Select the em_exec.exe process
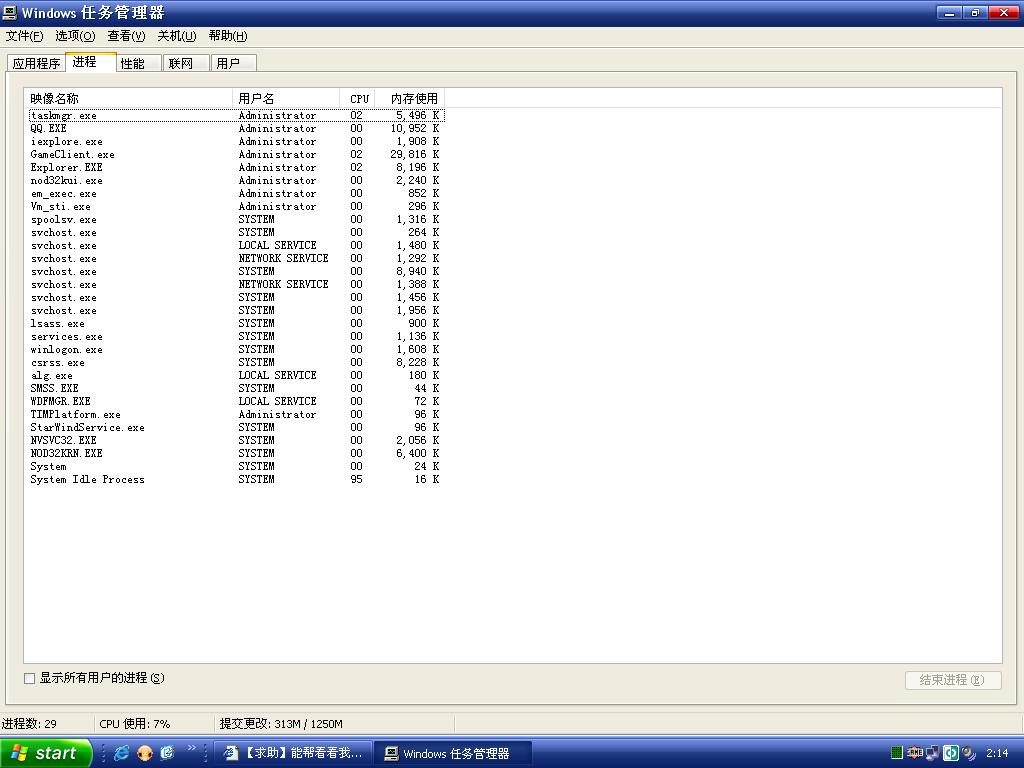 [236, 194]
